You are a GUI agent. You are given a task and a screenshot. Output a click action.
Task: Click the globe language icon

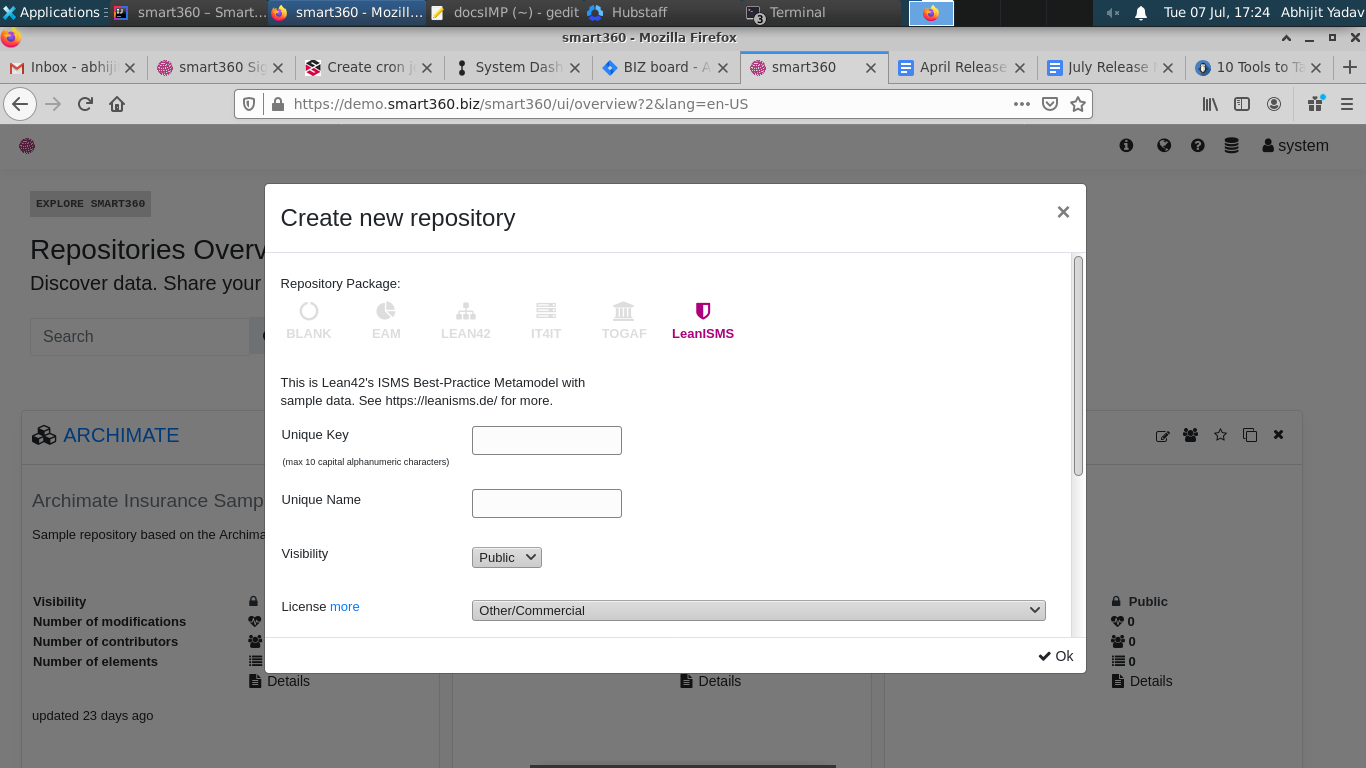click(x=1164, y=145)
